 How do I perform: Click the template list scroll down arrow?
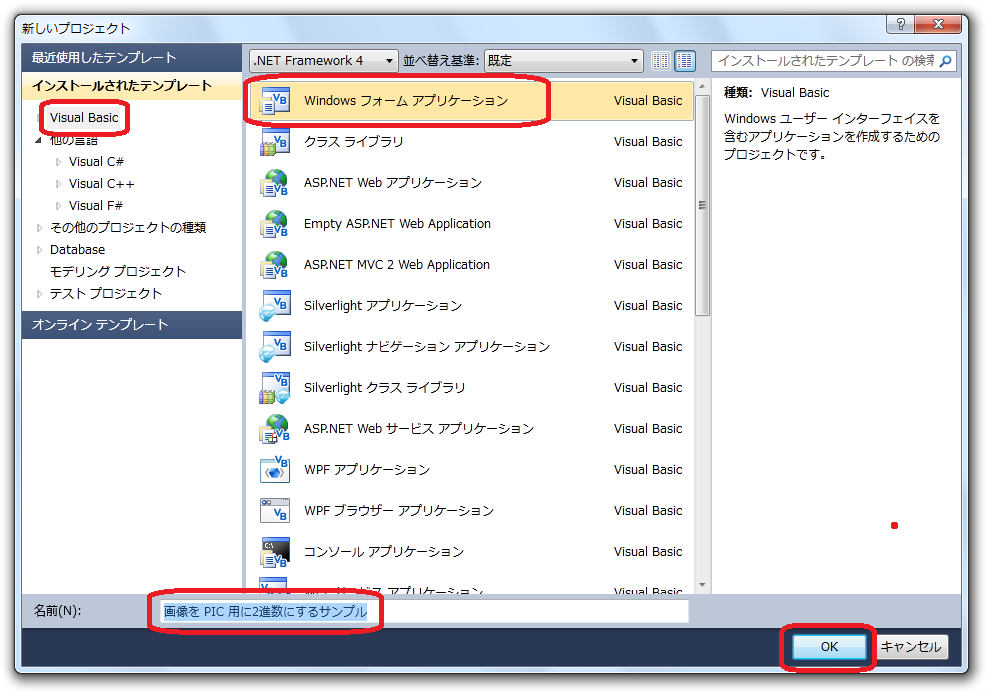[x=702, y=586]
